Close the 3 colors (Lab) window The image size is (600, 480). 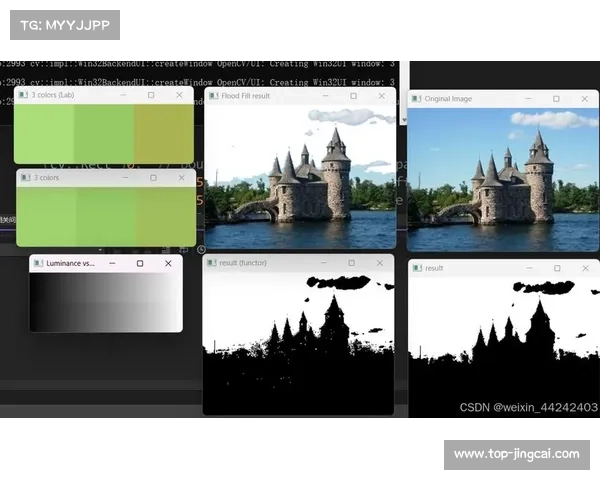pos(180,95)
